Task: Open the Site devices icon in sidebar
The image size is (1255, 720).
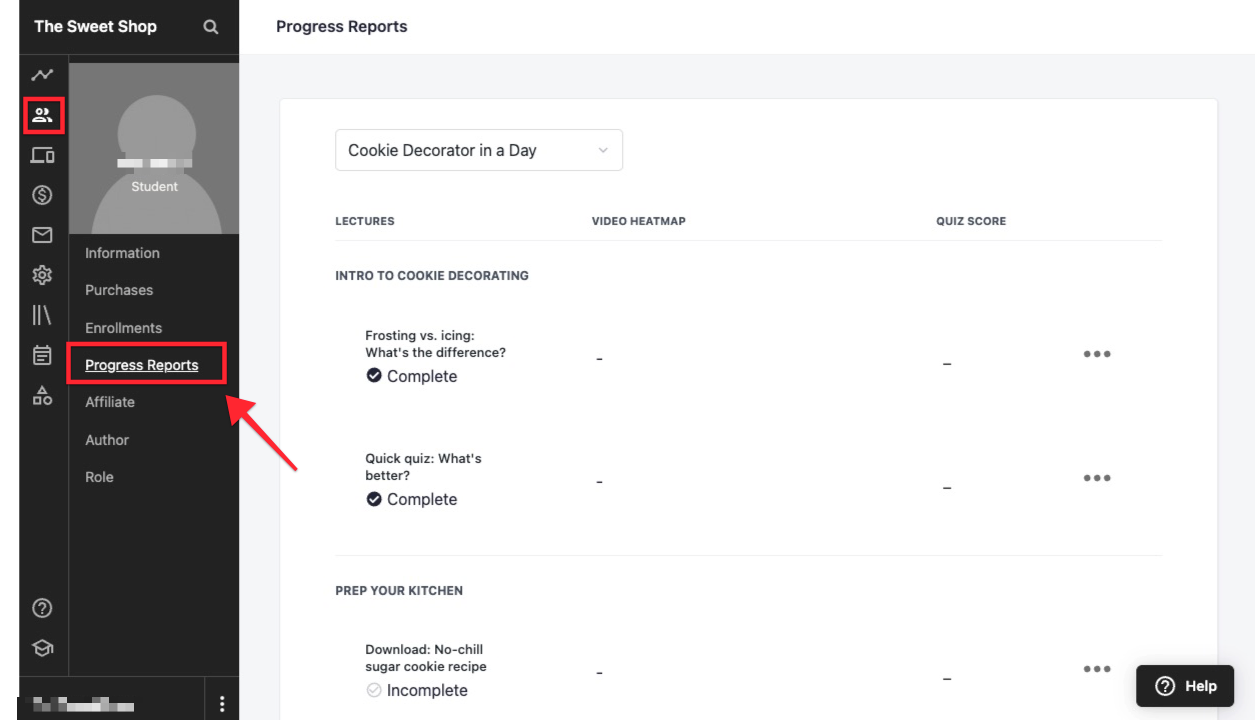Action: click(42, 155)
